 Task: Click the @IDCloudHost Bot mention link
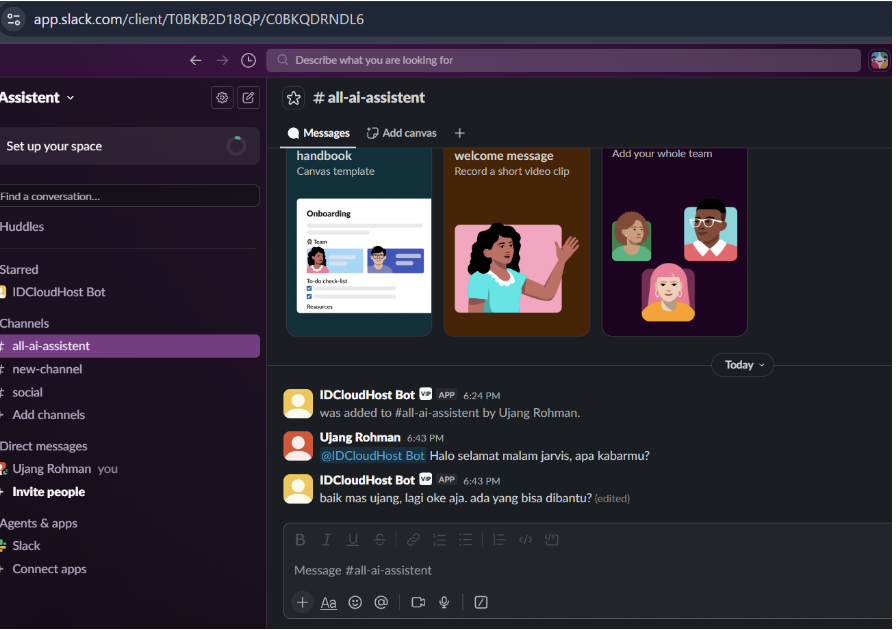pyautogui.click(x=373, y=456)
